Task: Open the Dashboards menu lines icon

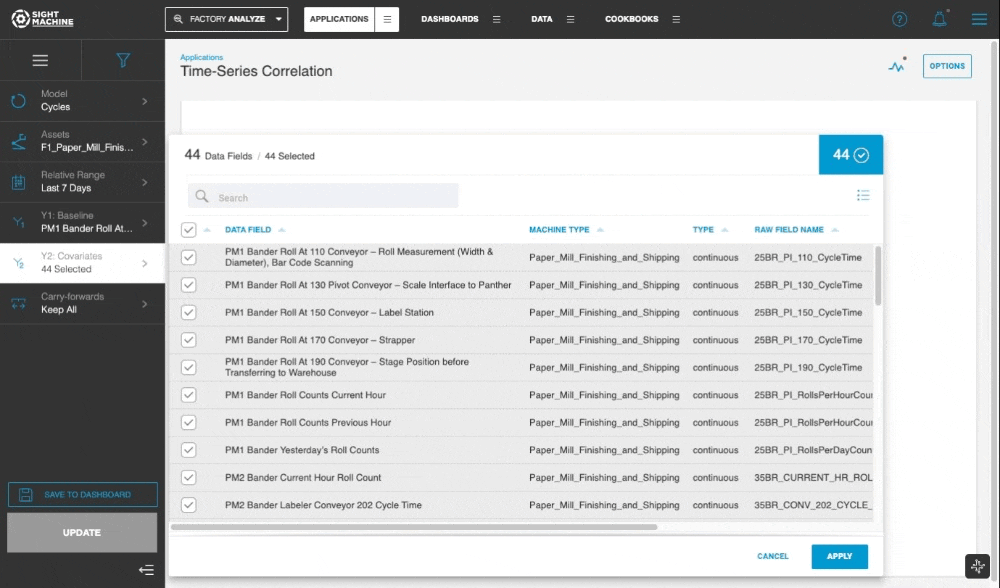Action: (x=496, y=19)
